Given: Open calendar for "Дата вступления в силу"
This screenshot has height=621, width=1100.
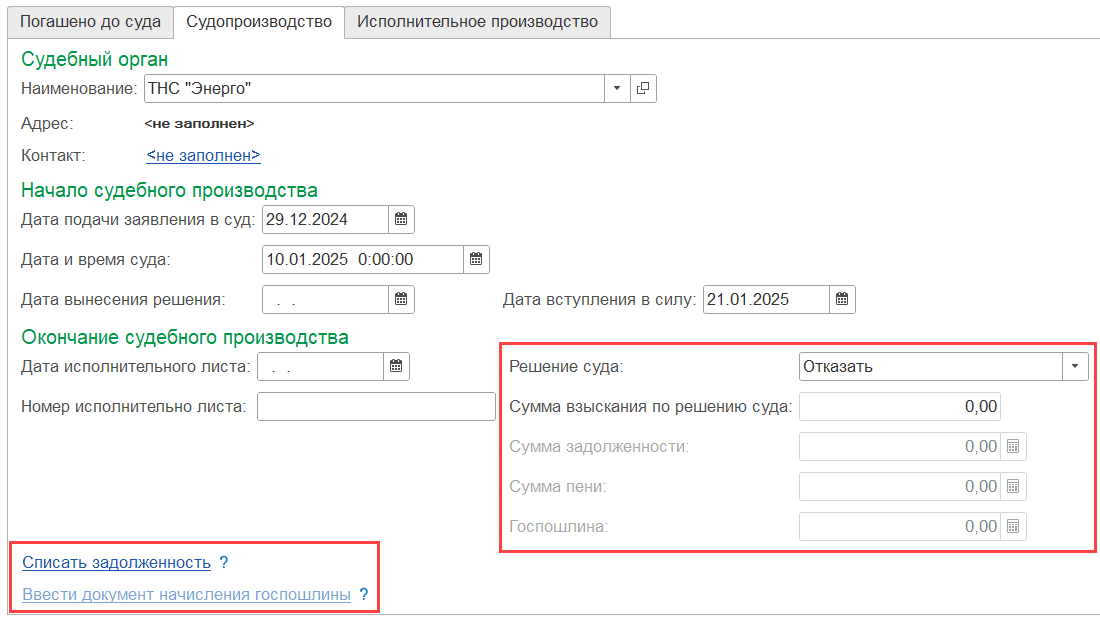Looking at the screenshot, I should coord(841,299).
